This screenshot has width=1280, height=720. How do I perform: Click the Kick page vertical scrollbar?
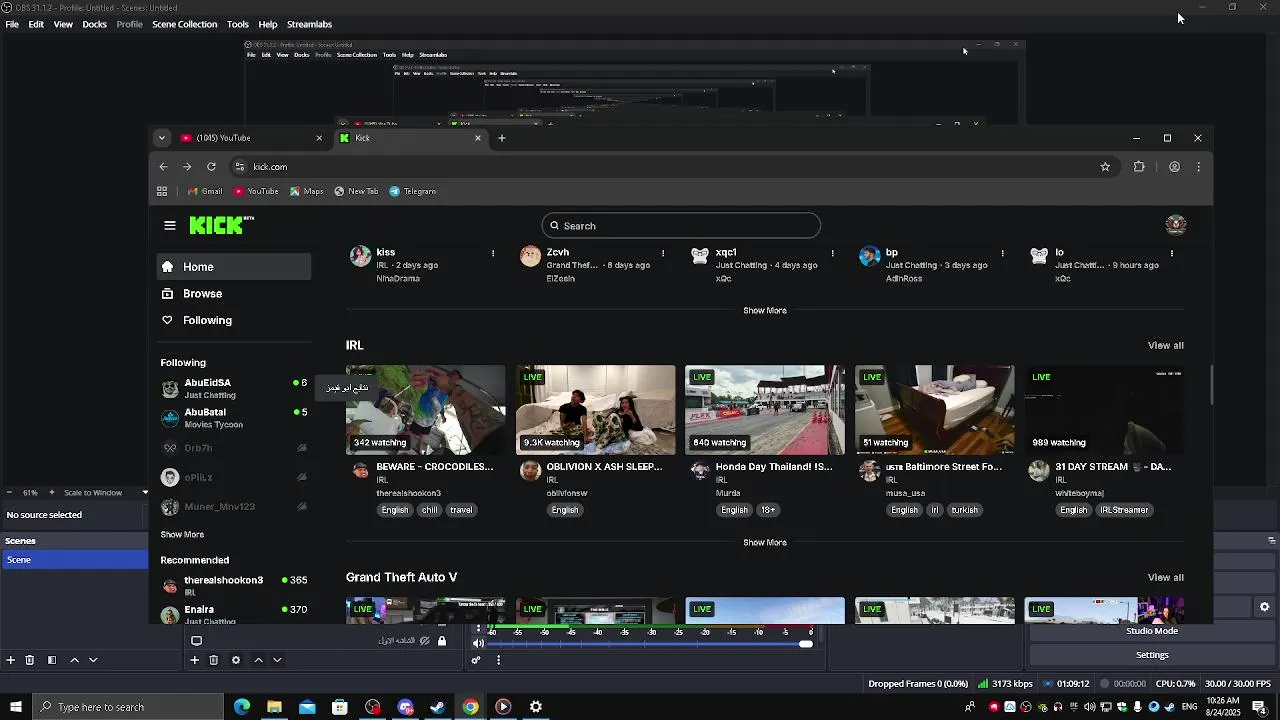click(1211, 385)
